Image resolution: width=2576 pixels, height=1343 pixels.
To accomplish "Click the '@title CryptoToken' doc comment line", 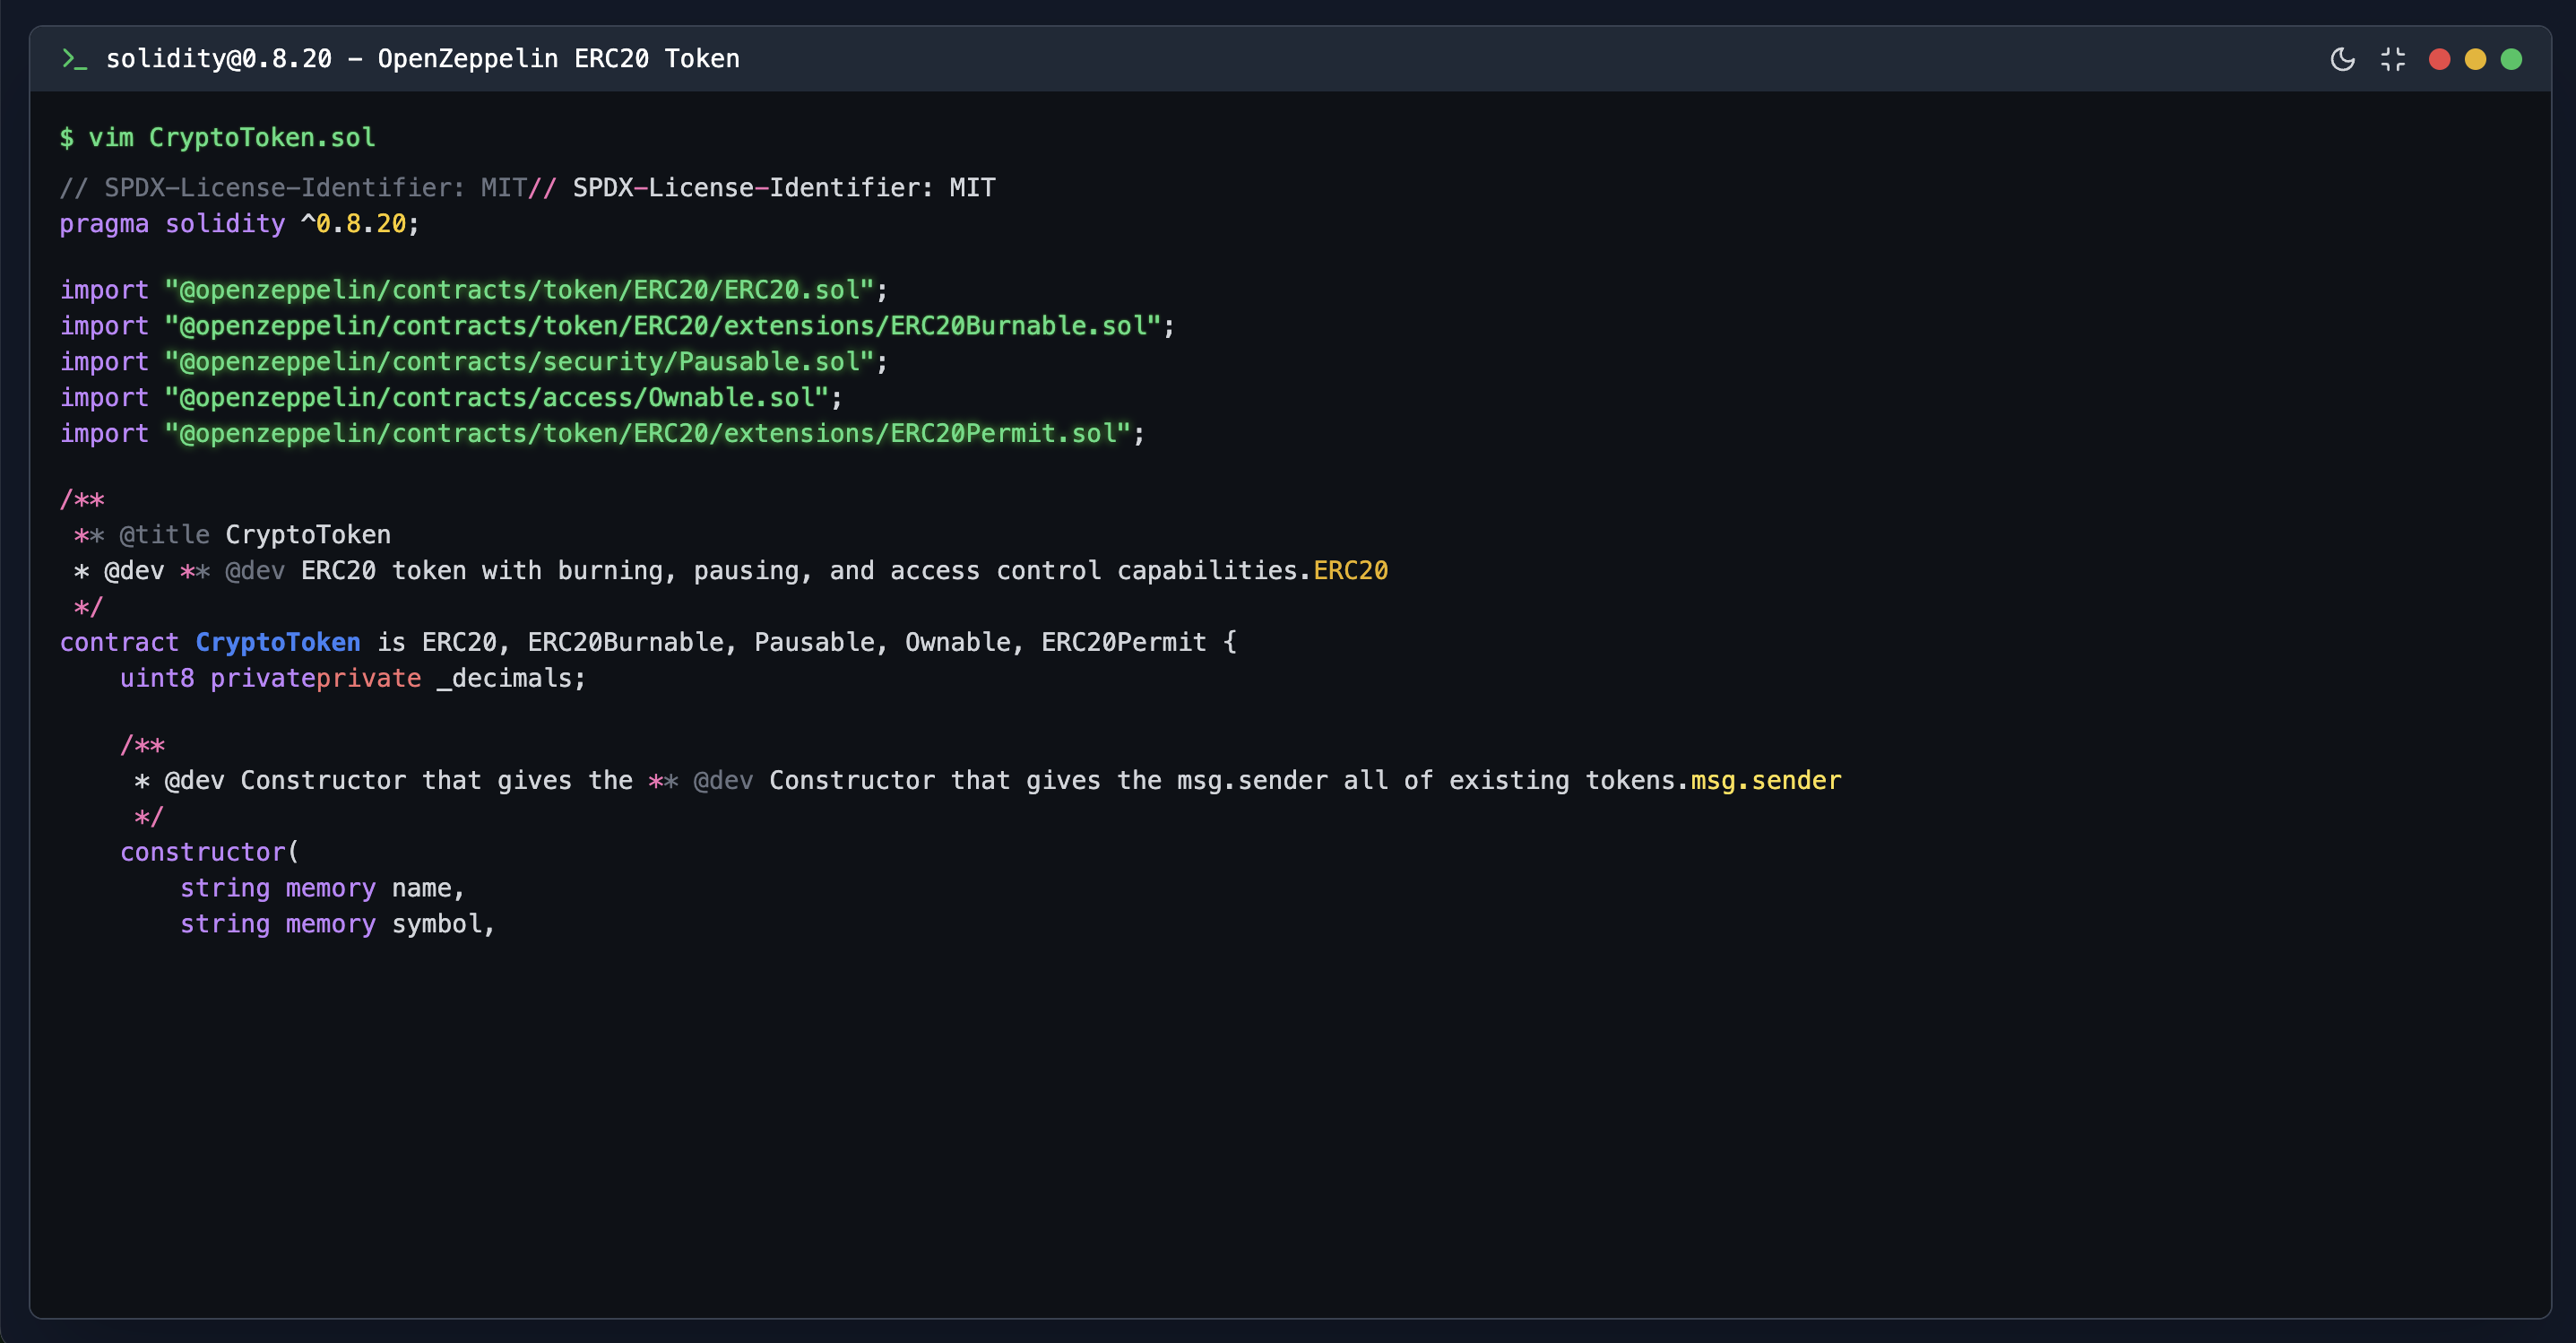I will [232, 535].
